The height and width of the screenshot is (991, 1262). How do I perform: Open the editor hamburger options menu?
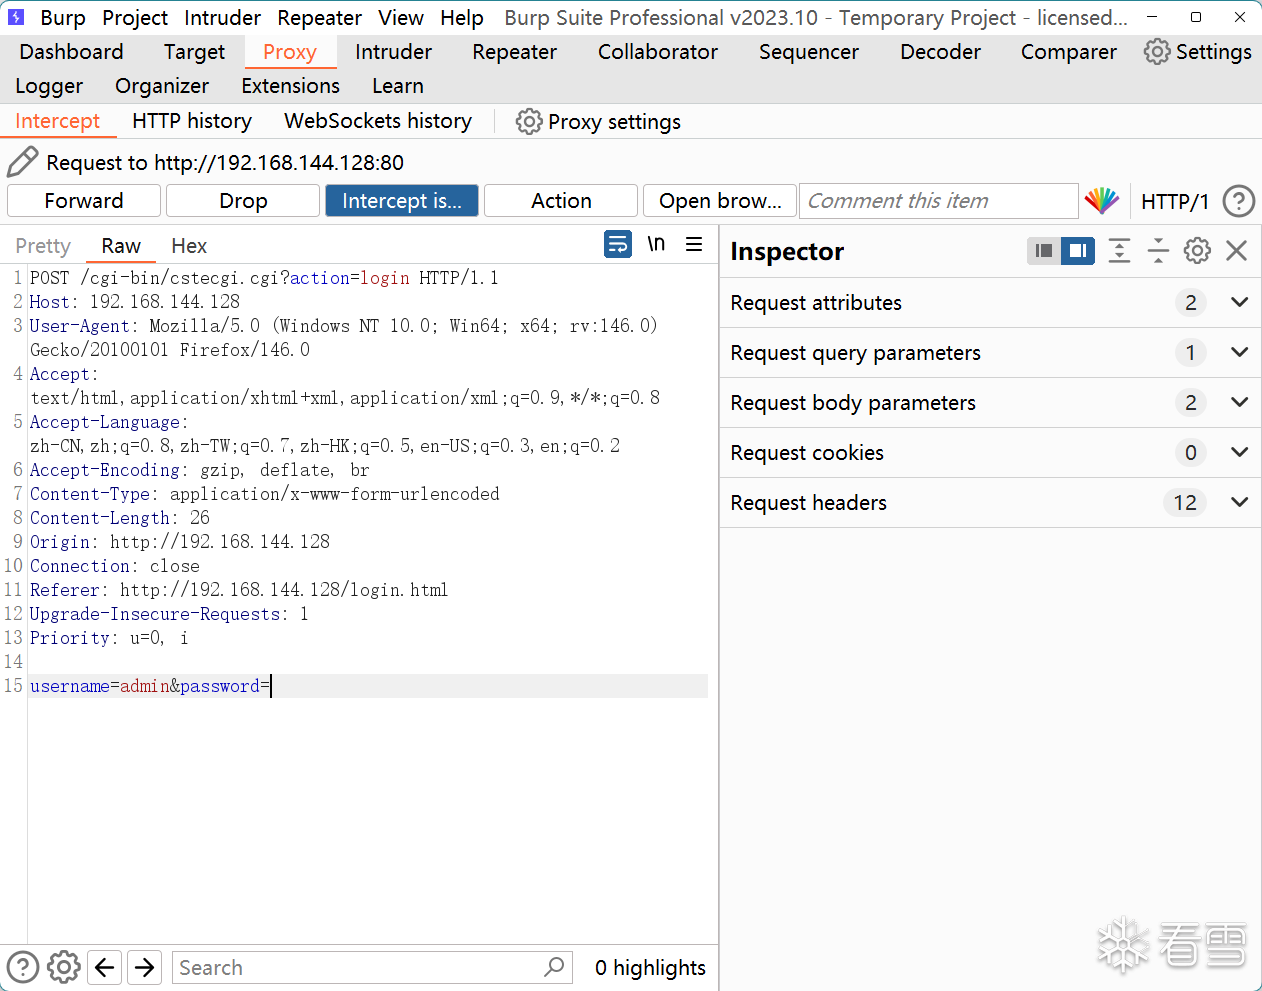point(694,244)
